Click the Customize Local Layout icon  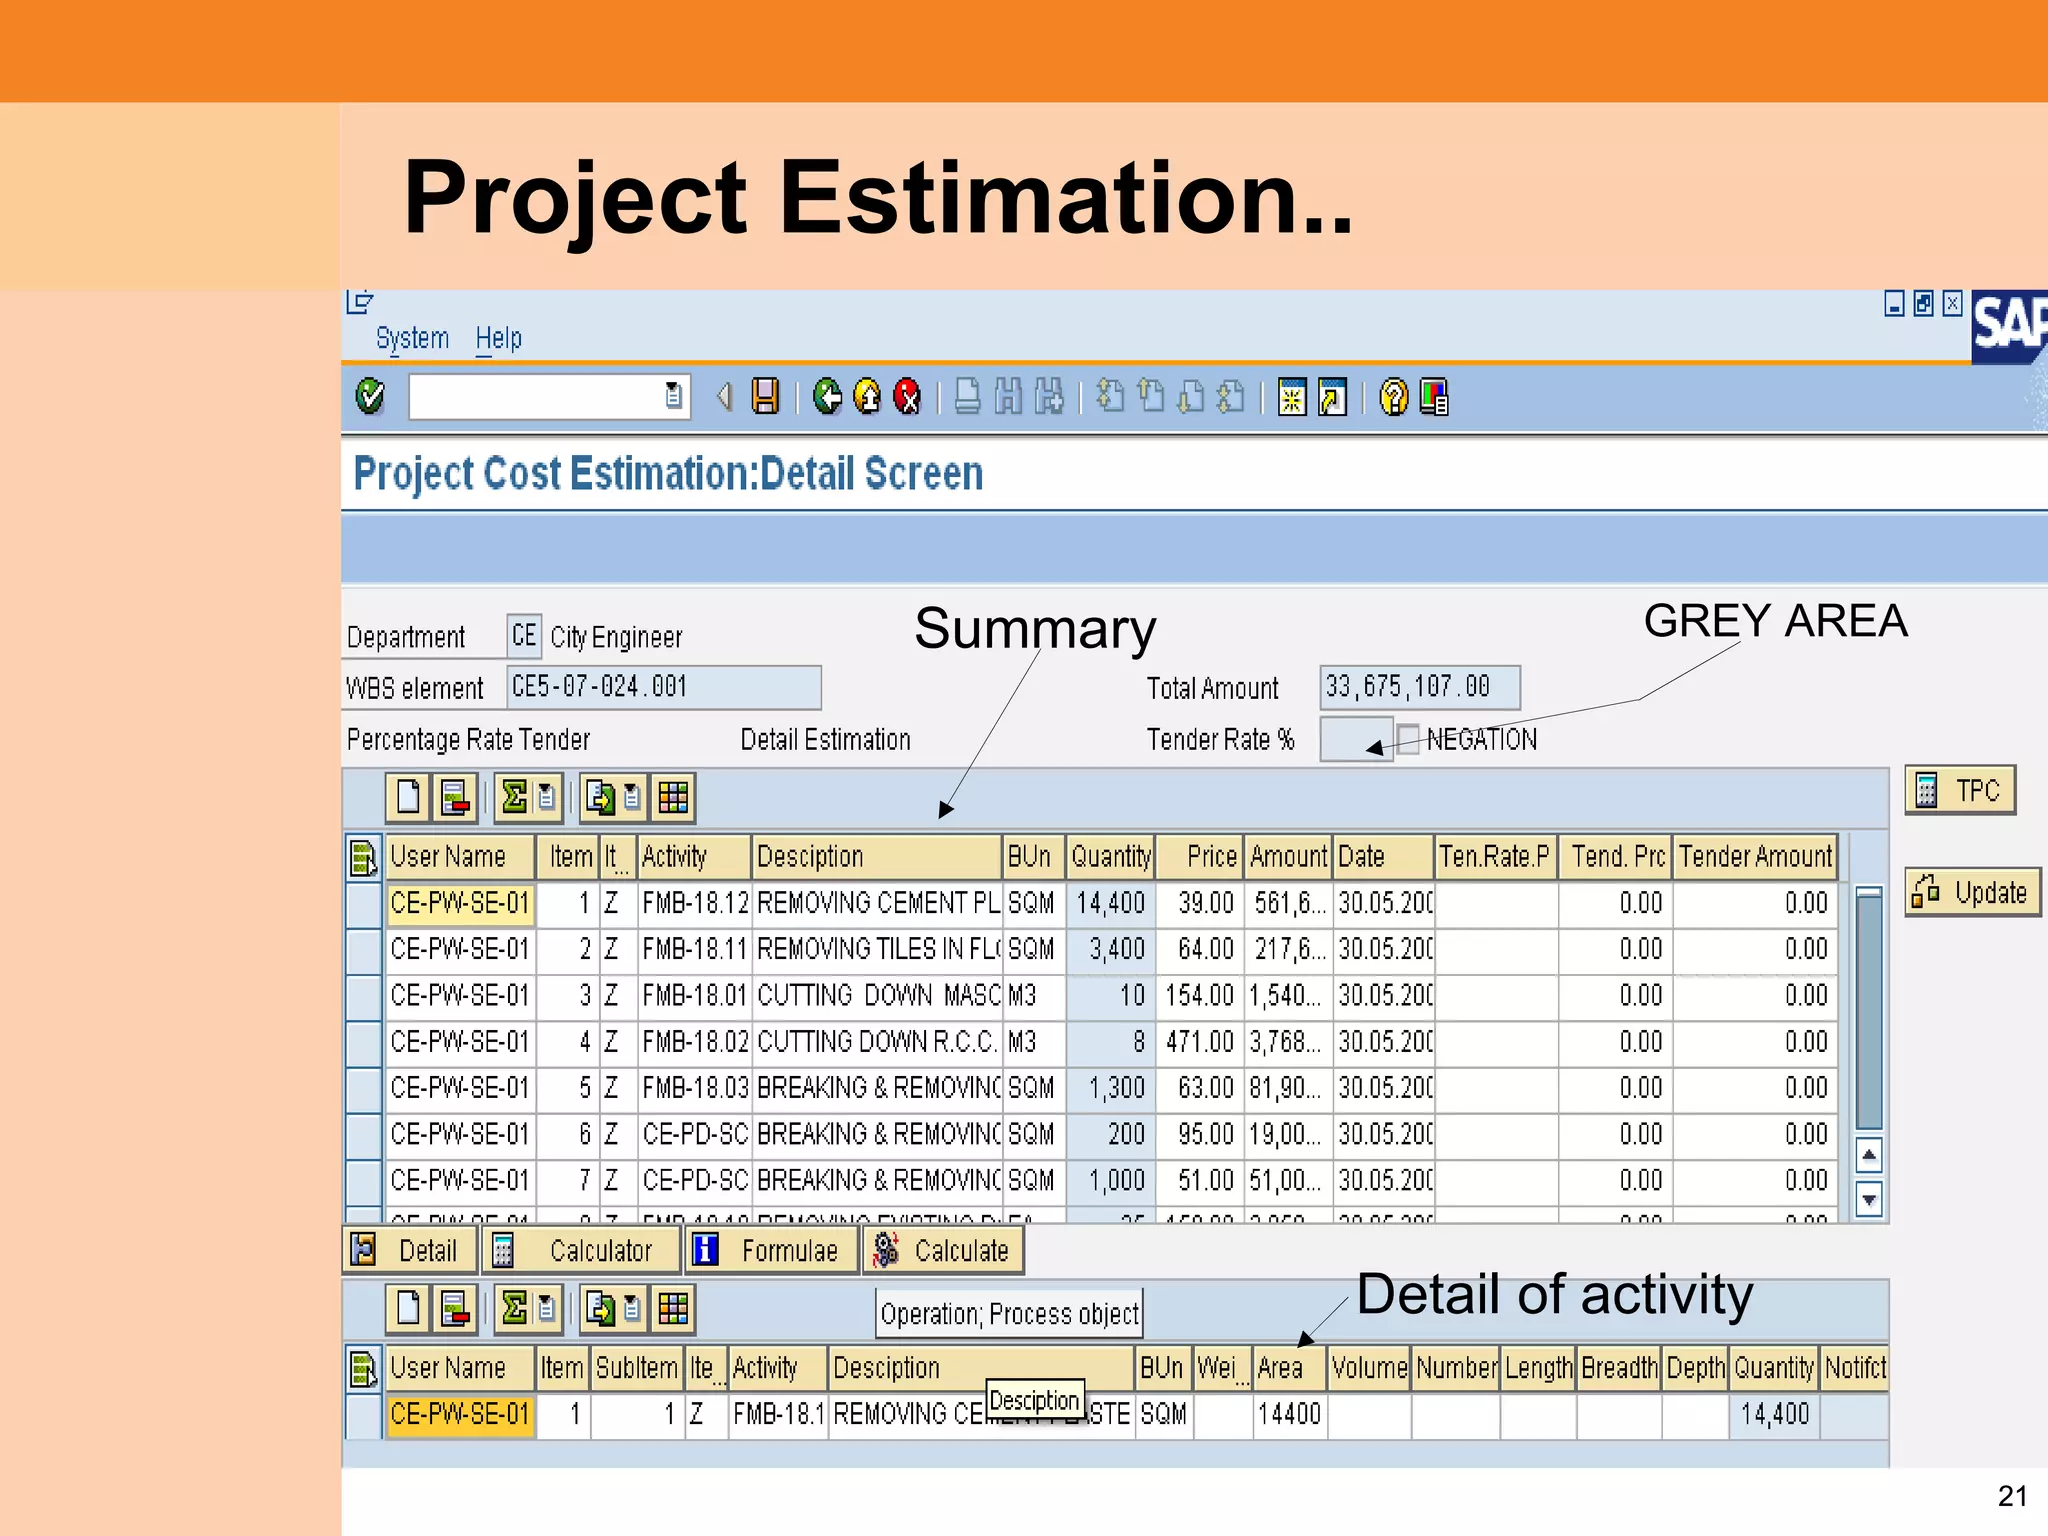pos(1434,397)
